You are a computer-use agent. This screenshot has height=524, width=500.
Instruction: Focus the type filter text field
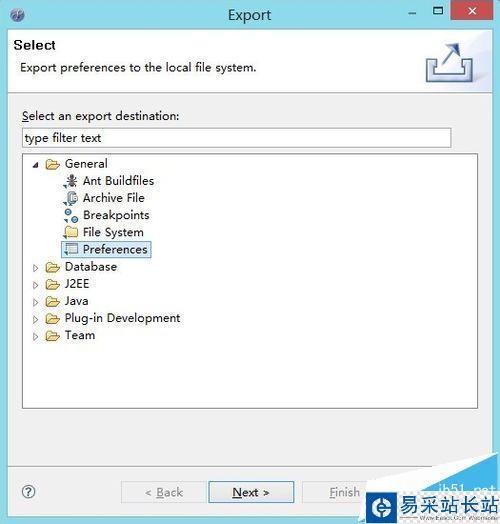237,138
